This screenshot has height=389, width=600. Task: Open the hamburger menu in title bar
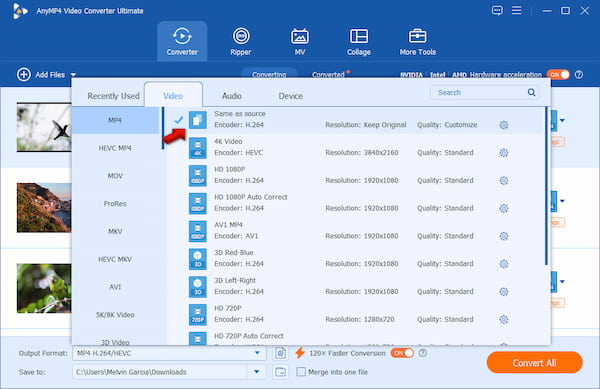tap(517, 10)
